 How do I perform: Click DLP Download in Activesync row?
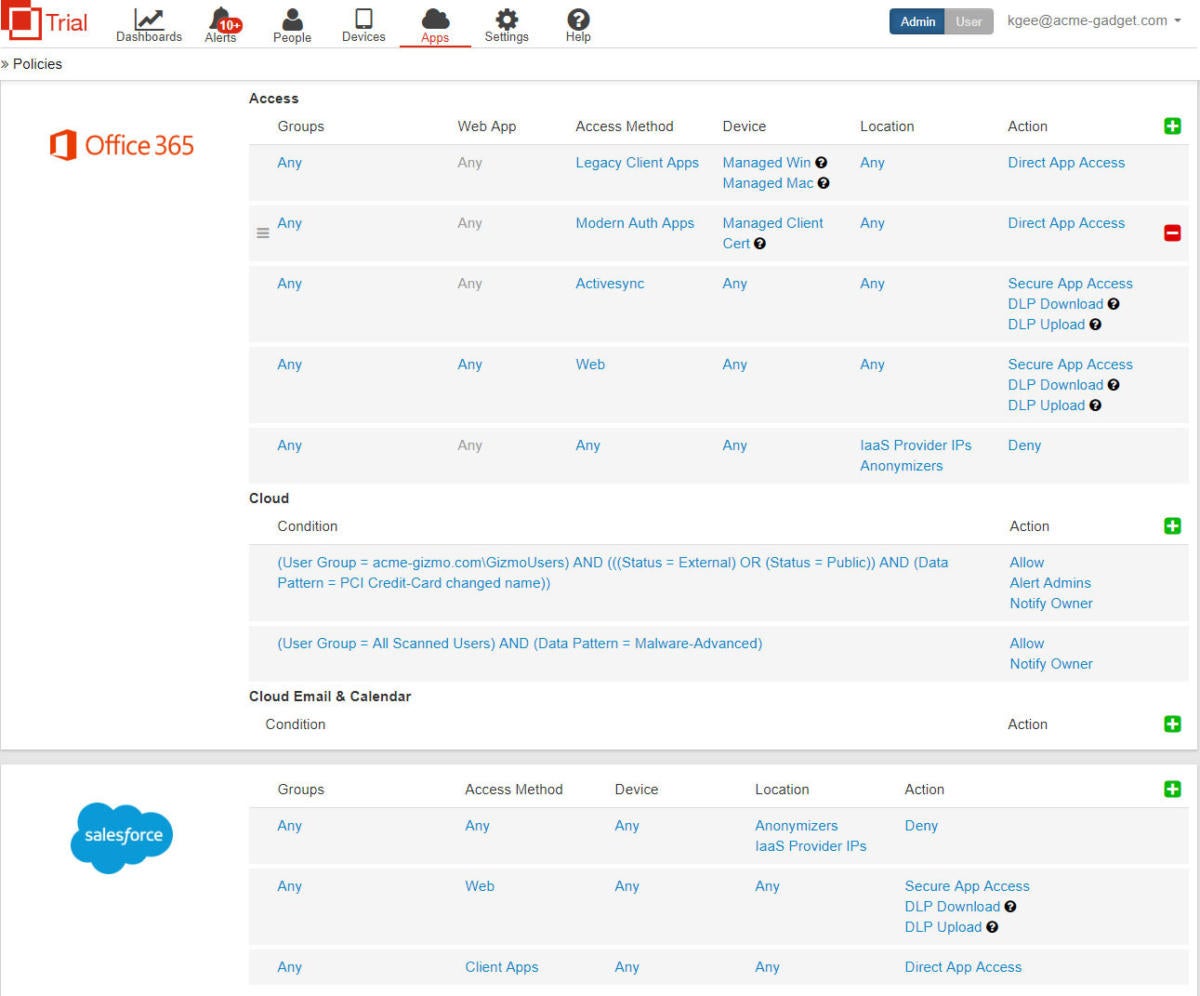tap(1055, 304)
